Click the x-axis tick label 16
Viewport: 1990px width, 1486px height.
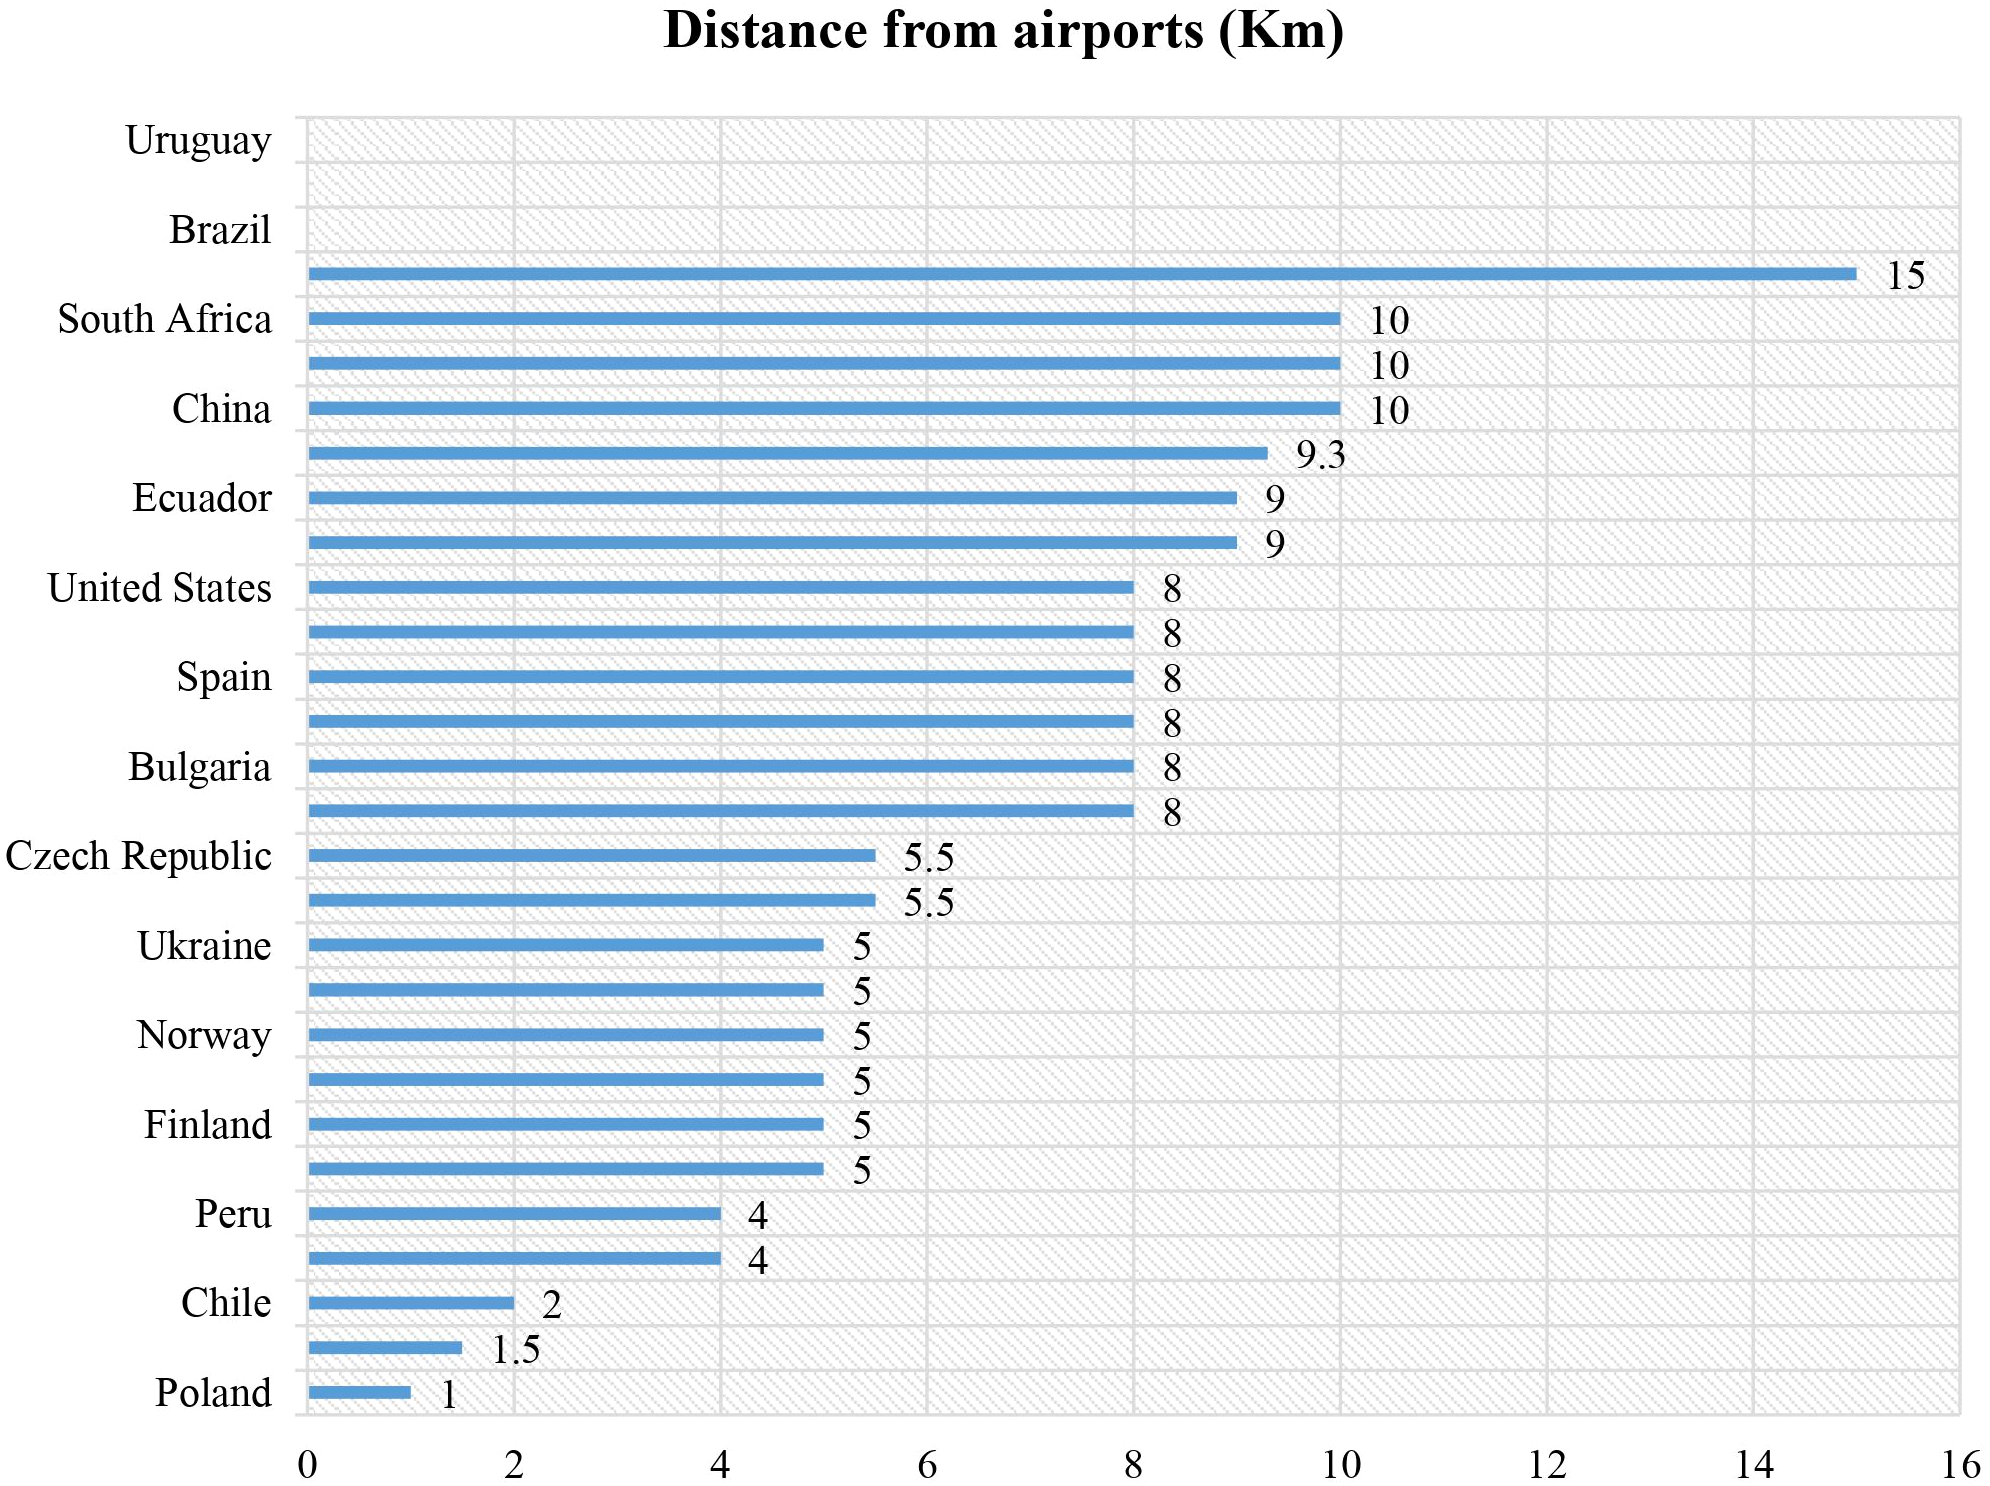[x=1960, y=1465]
